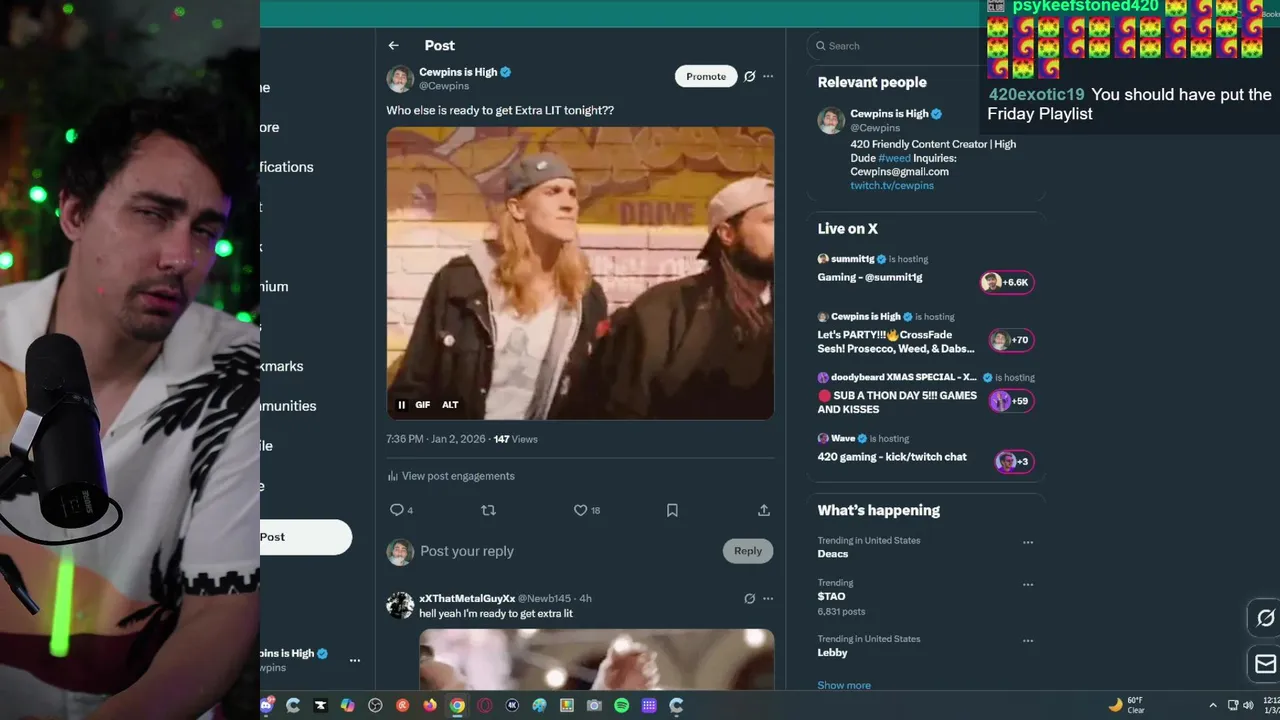Open Let's PARTY CrossFade Sesh live space
The width and height of the screenshot is (1280, 720).
coord(896,341)
